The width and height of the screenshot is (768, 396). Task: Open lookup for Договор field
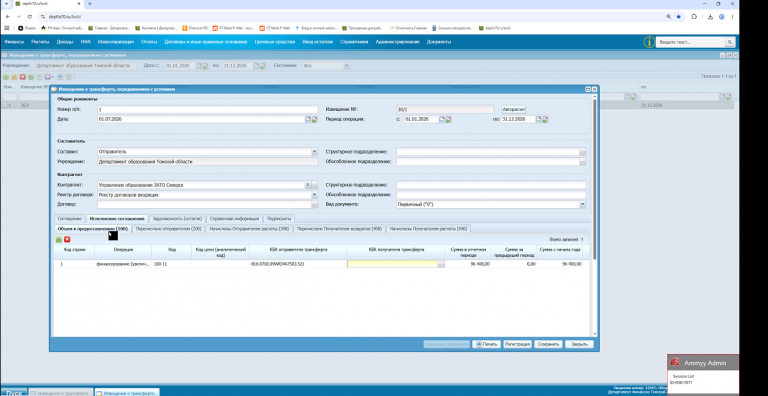pos(315,204)
